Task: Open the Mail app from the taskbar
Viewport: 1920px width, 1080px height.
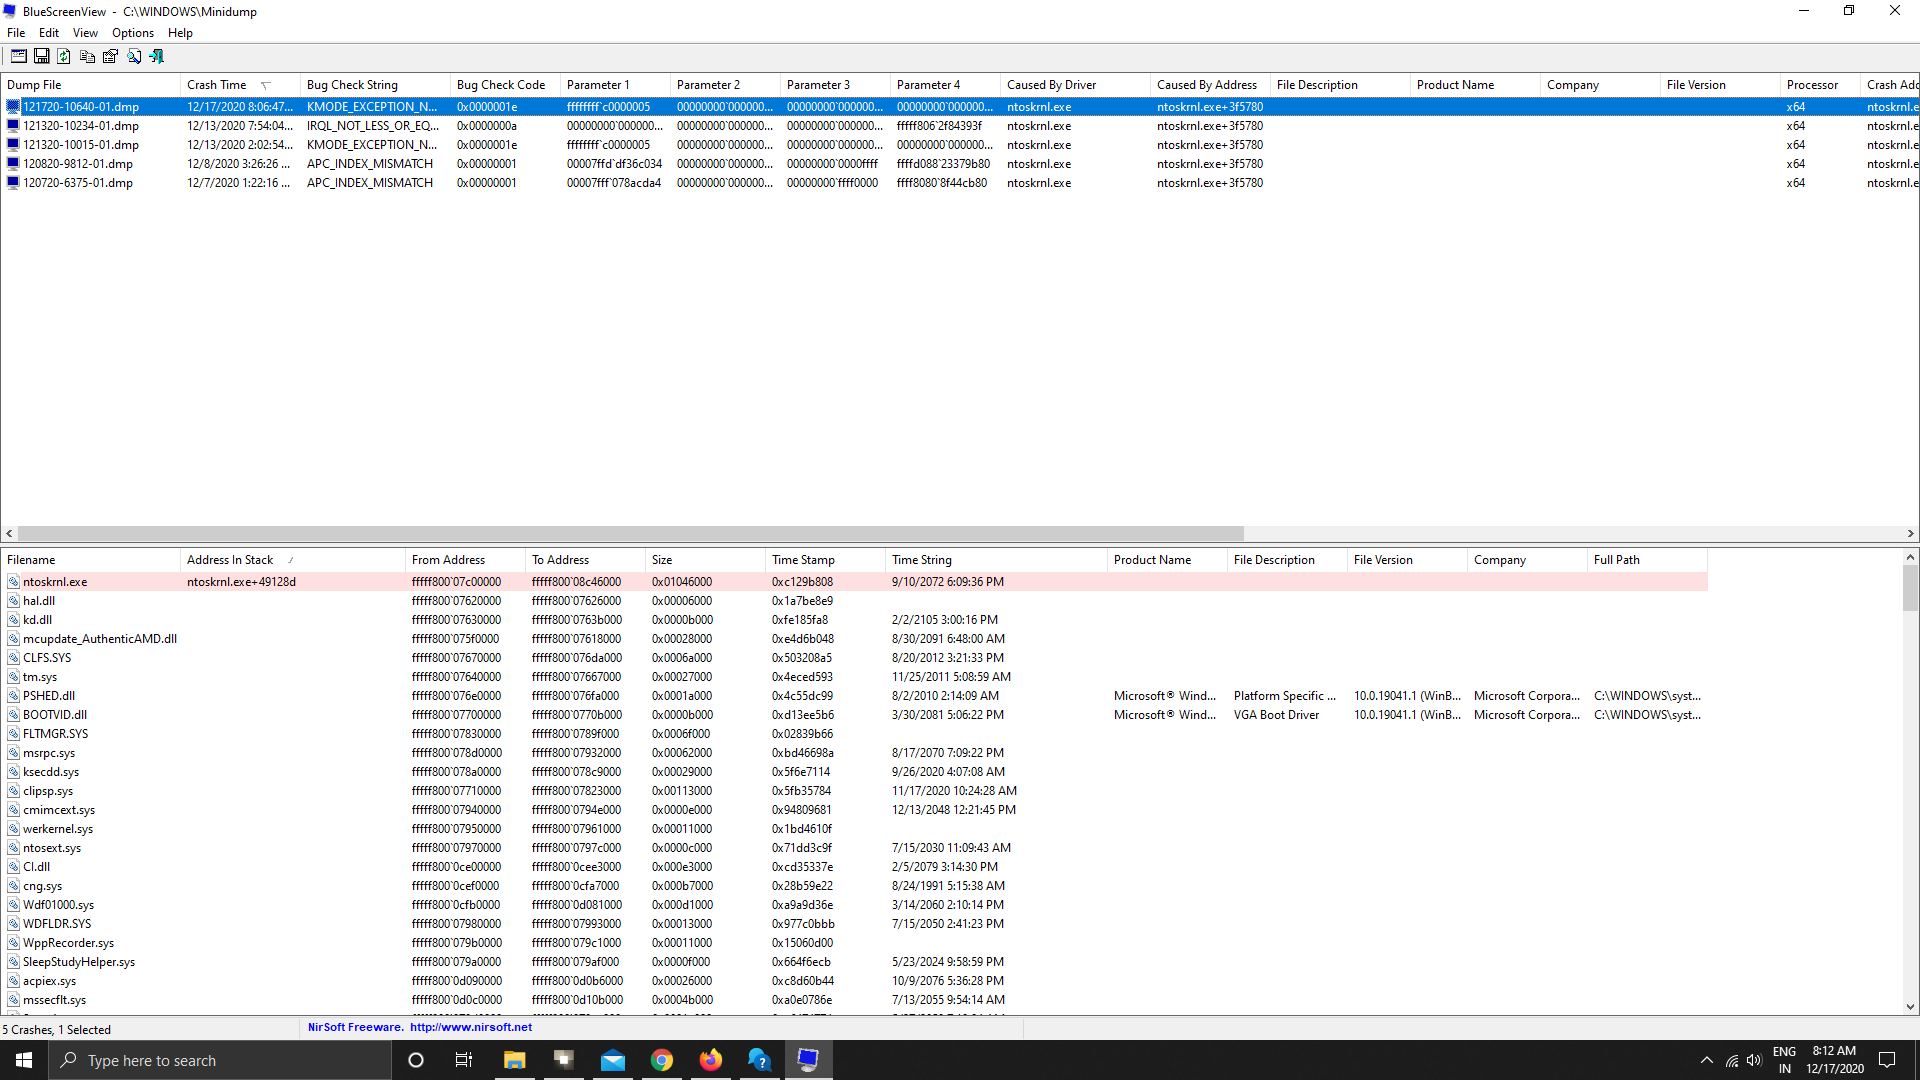Action: tap(613, 1060)
